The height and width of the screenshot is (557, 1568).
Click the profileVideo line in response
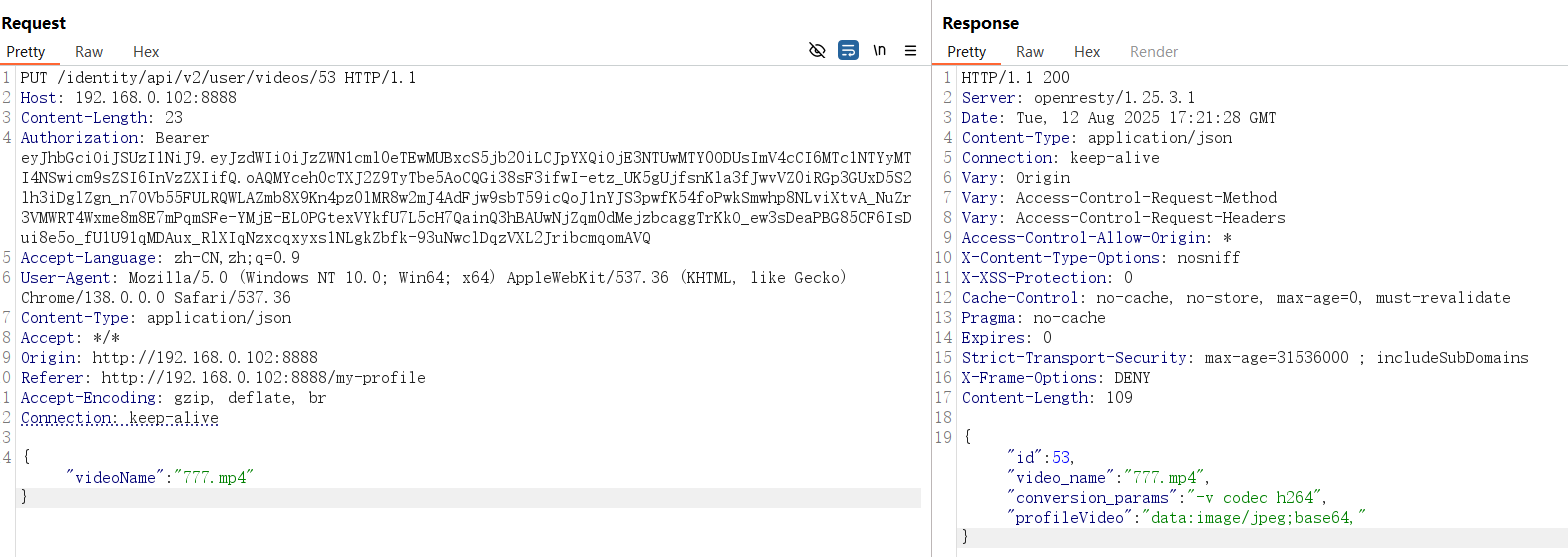[x=1187, y=518]
